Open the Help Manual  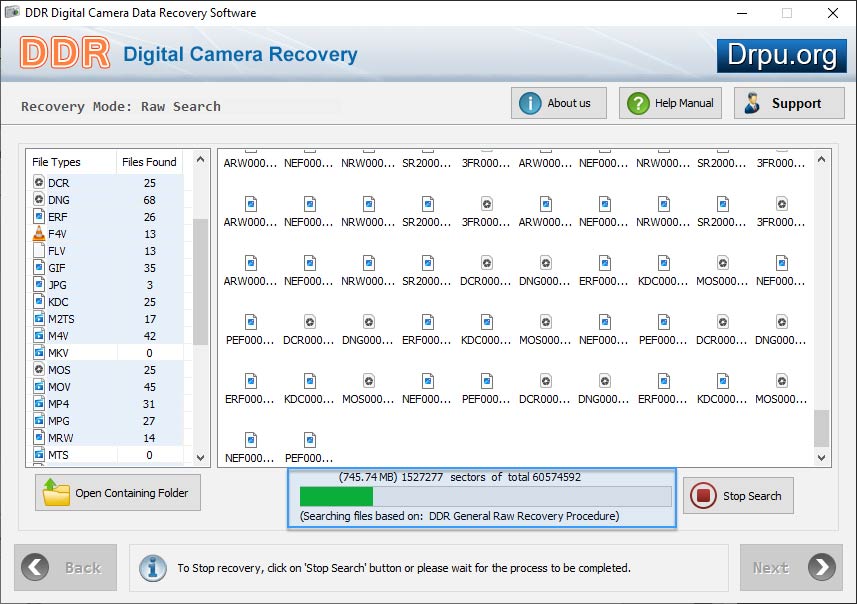click(670, 103)
